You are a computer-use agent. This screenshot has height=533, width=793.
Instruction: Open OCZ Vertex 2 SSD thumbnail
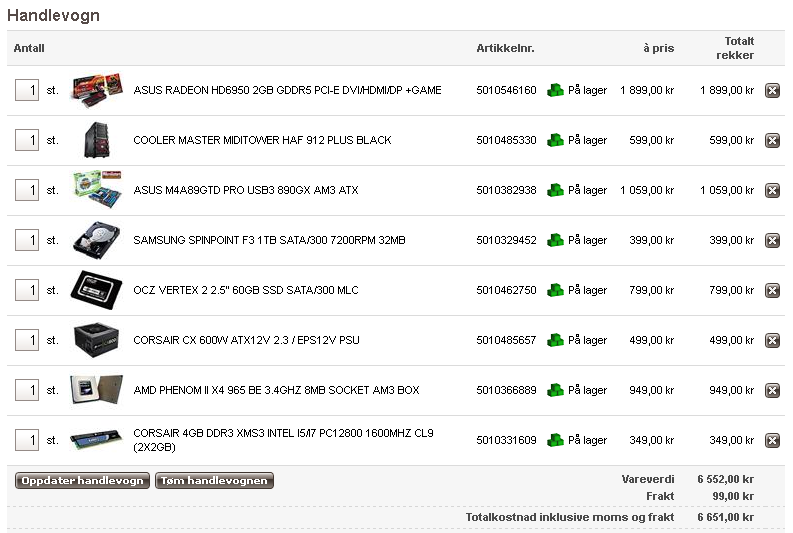(x=97, y=290)
